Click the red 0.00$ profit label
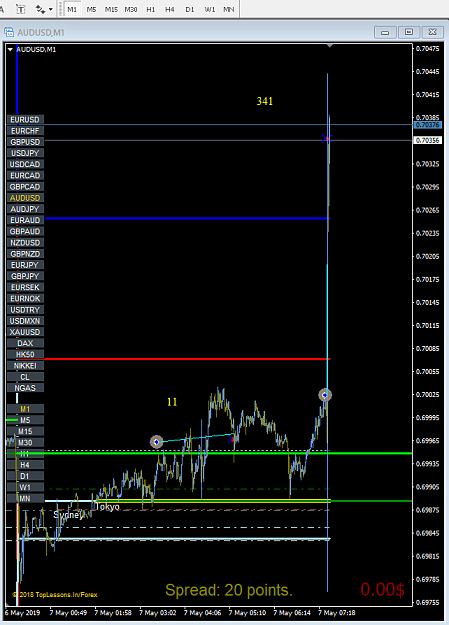 [x=382, y=589]
